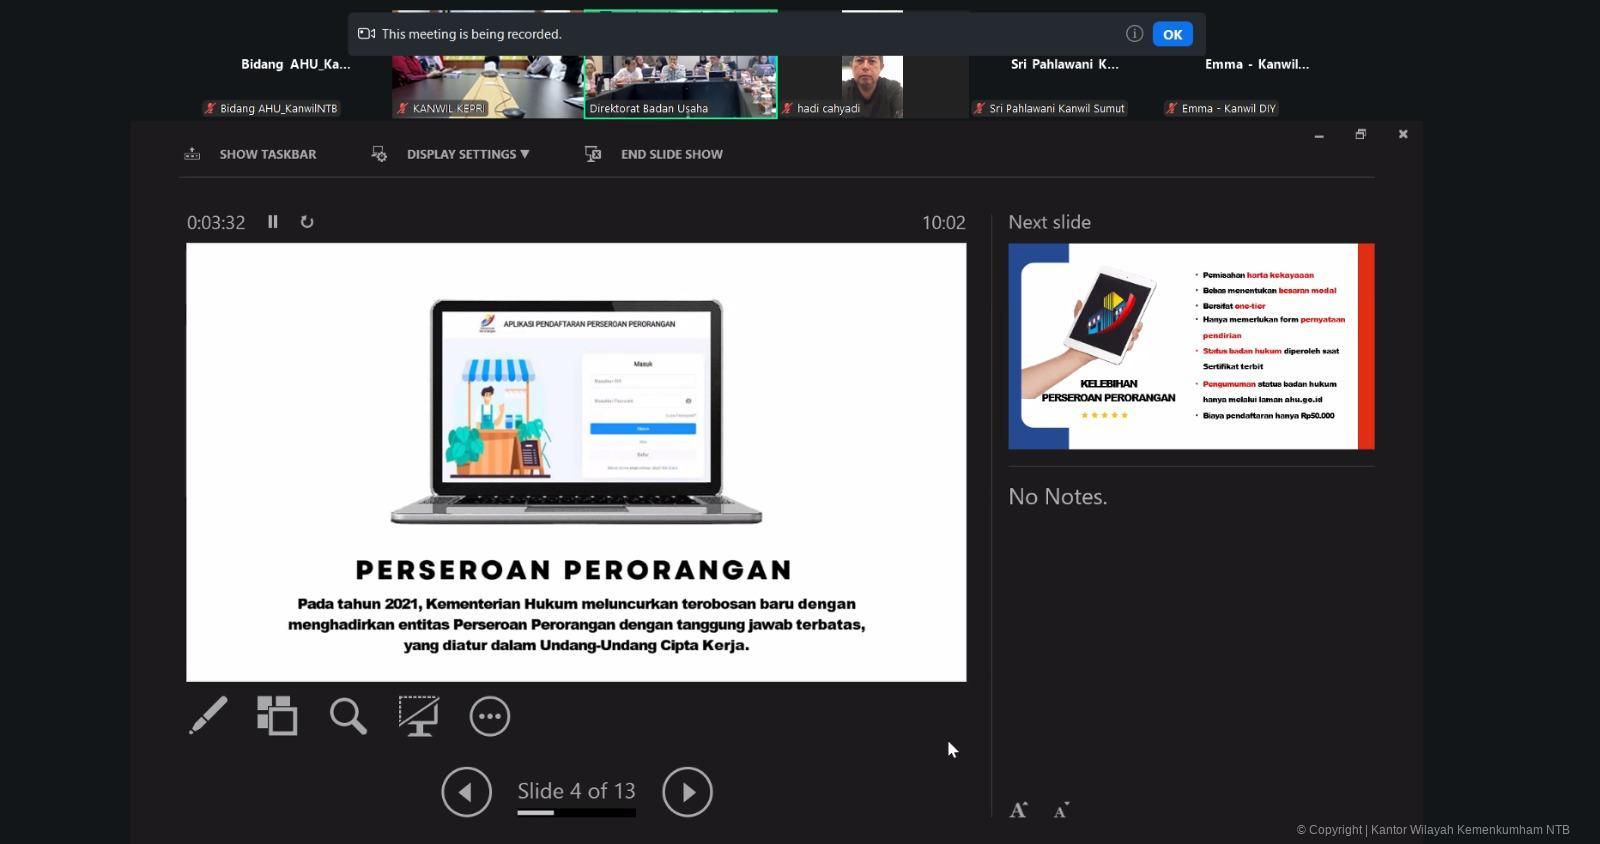
Task: Open more slide show options menu
Action: [x=489, y=716]
